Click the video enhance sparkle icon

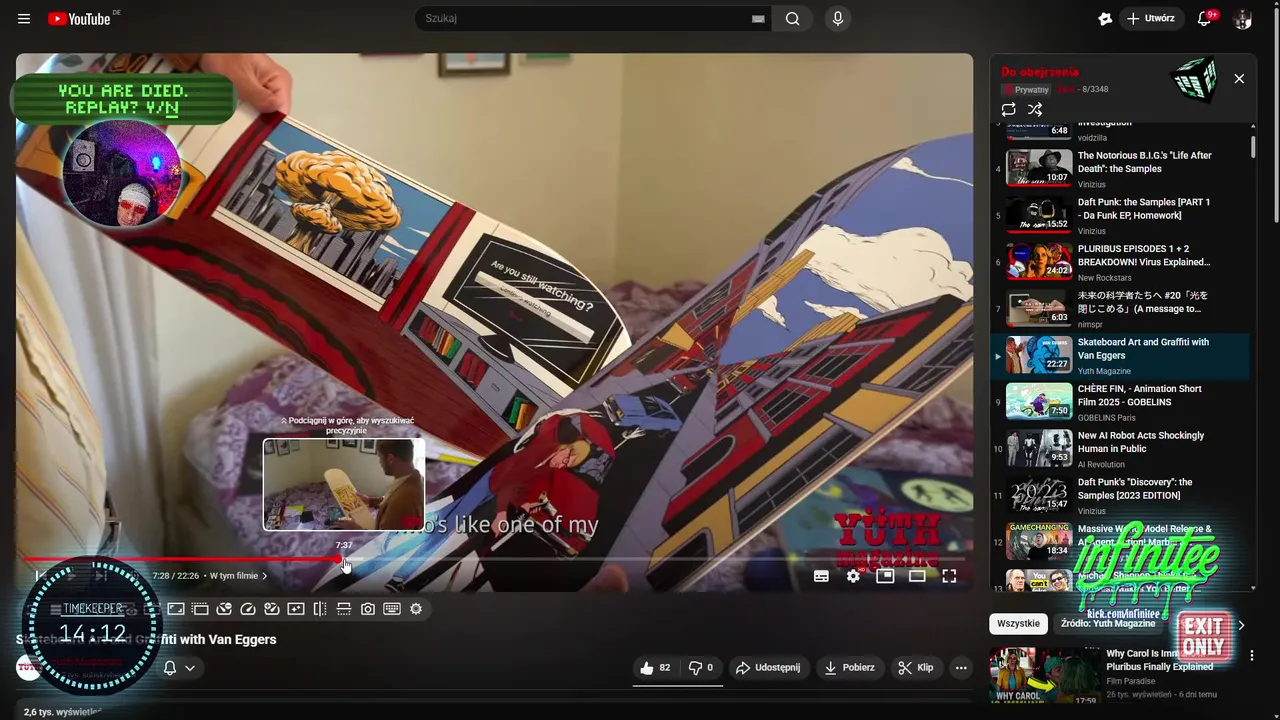(x=296, y=609)
